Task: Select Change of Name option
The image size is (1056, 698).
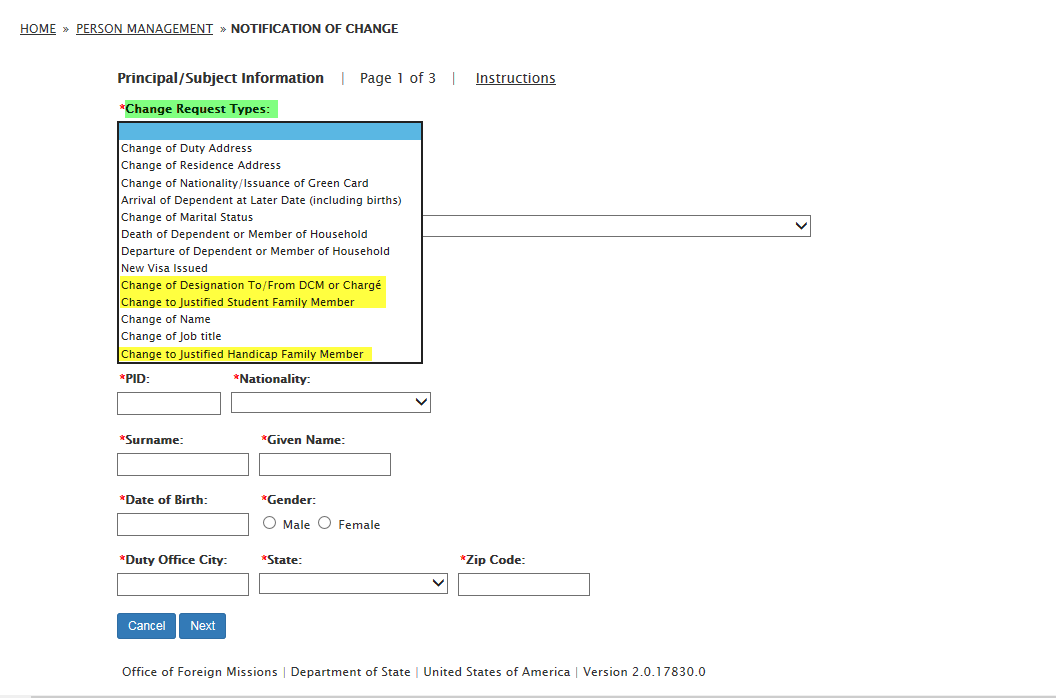Action: pyautogui.click(x=270, y=319)
